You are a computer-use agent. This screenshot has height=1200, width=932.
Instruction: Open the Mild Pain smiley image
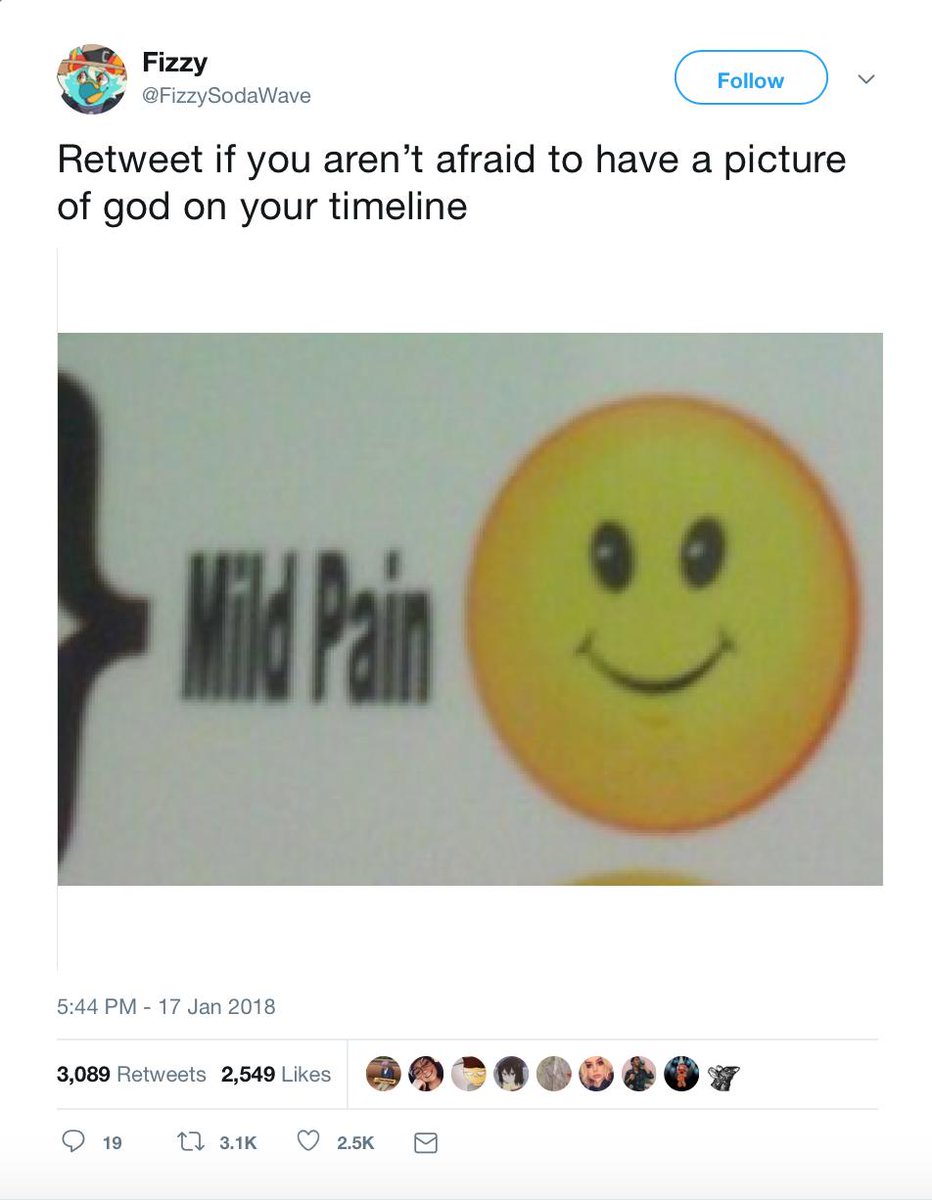click(470, 609)
